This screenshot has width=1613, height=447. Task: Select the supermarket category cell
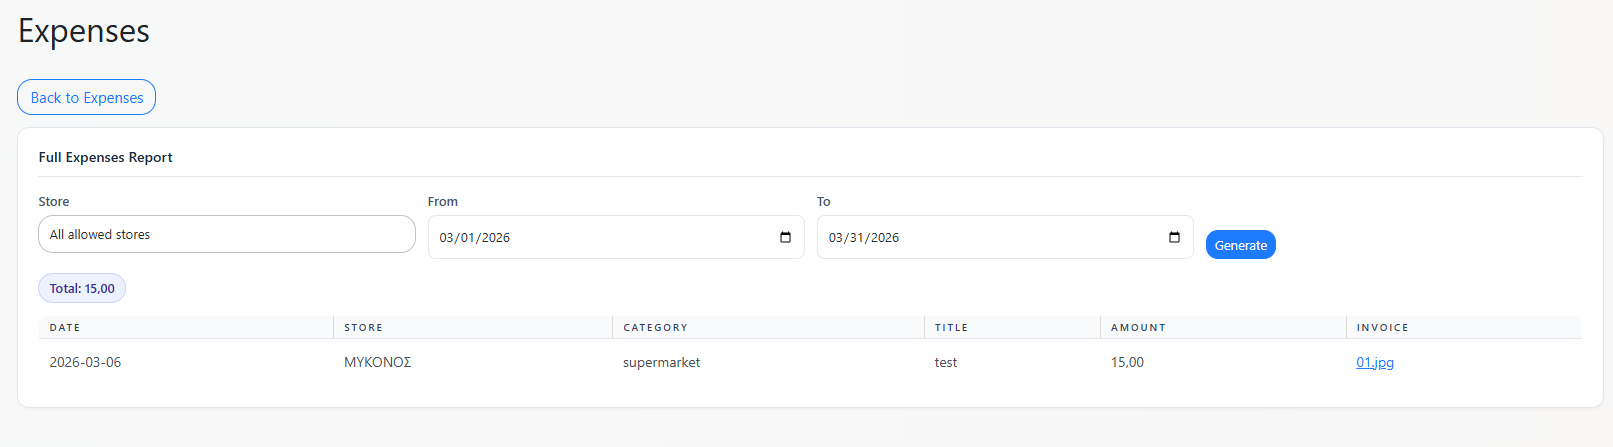click(x=661, y=362)
